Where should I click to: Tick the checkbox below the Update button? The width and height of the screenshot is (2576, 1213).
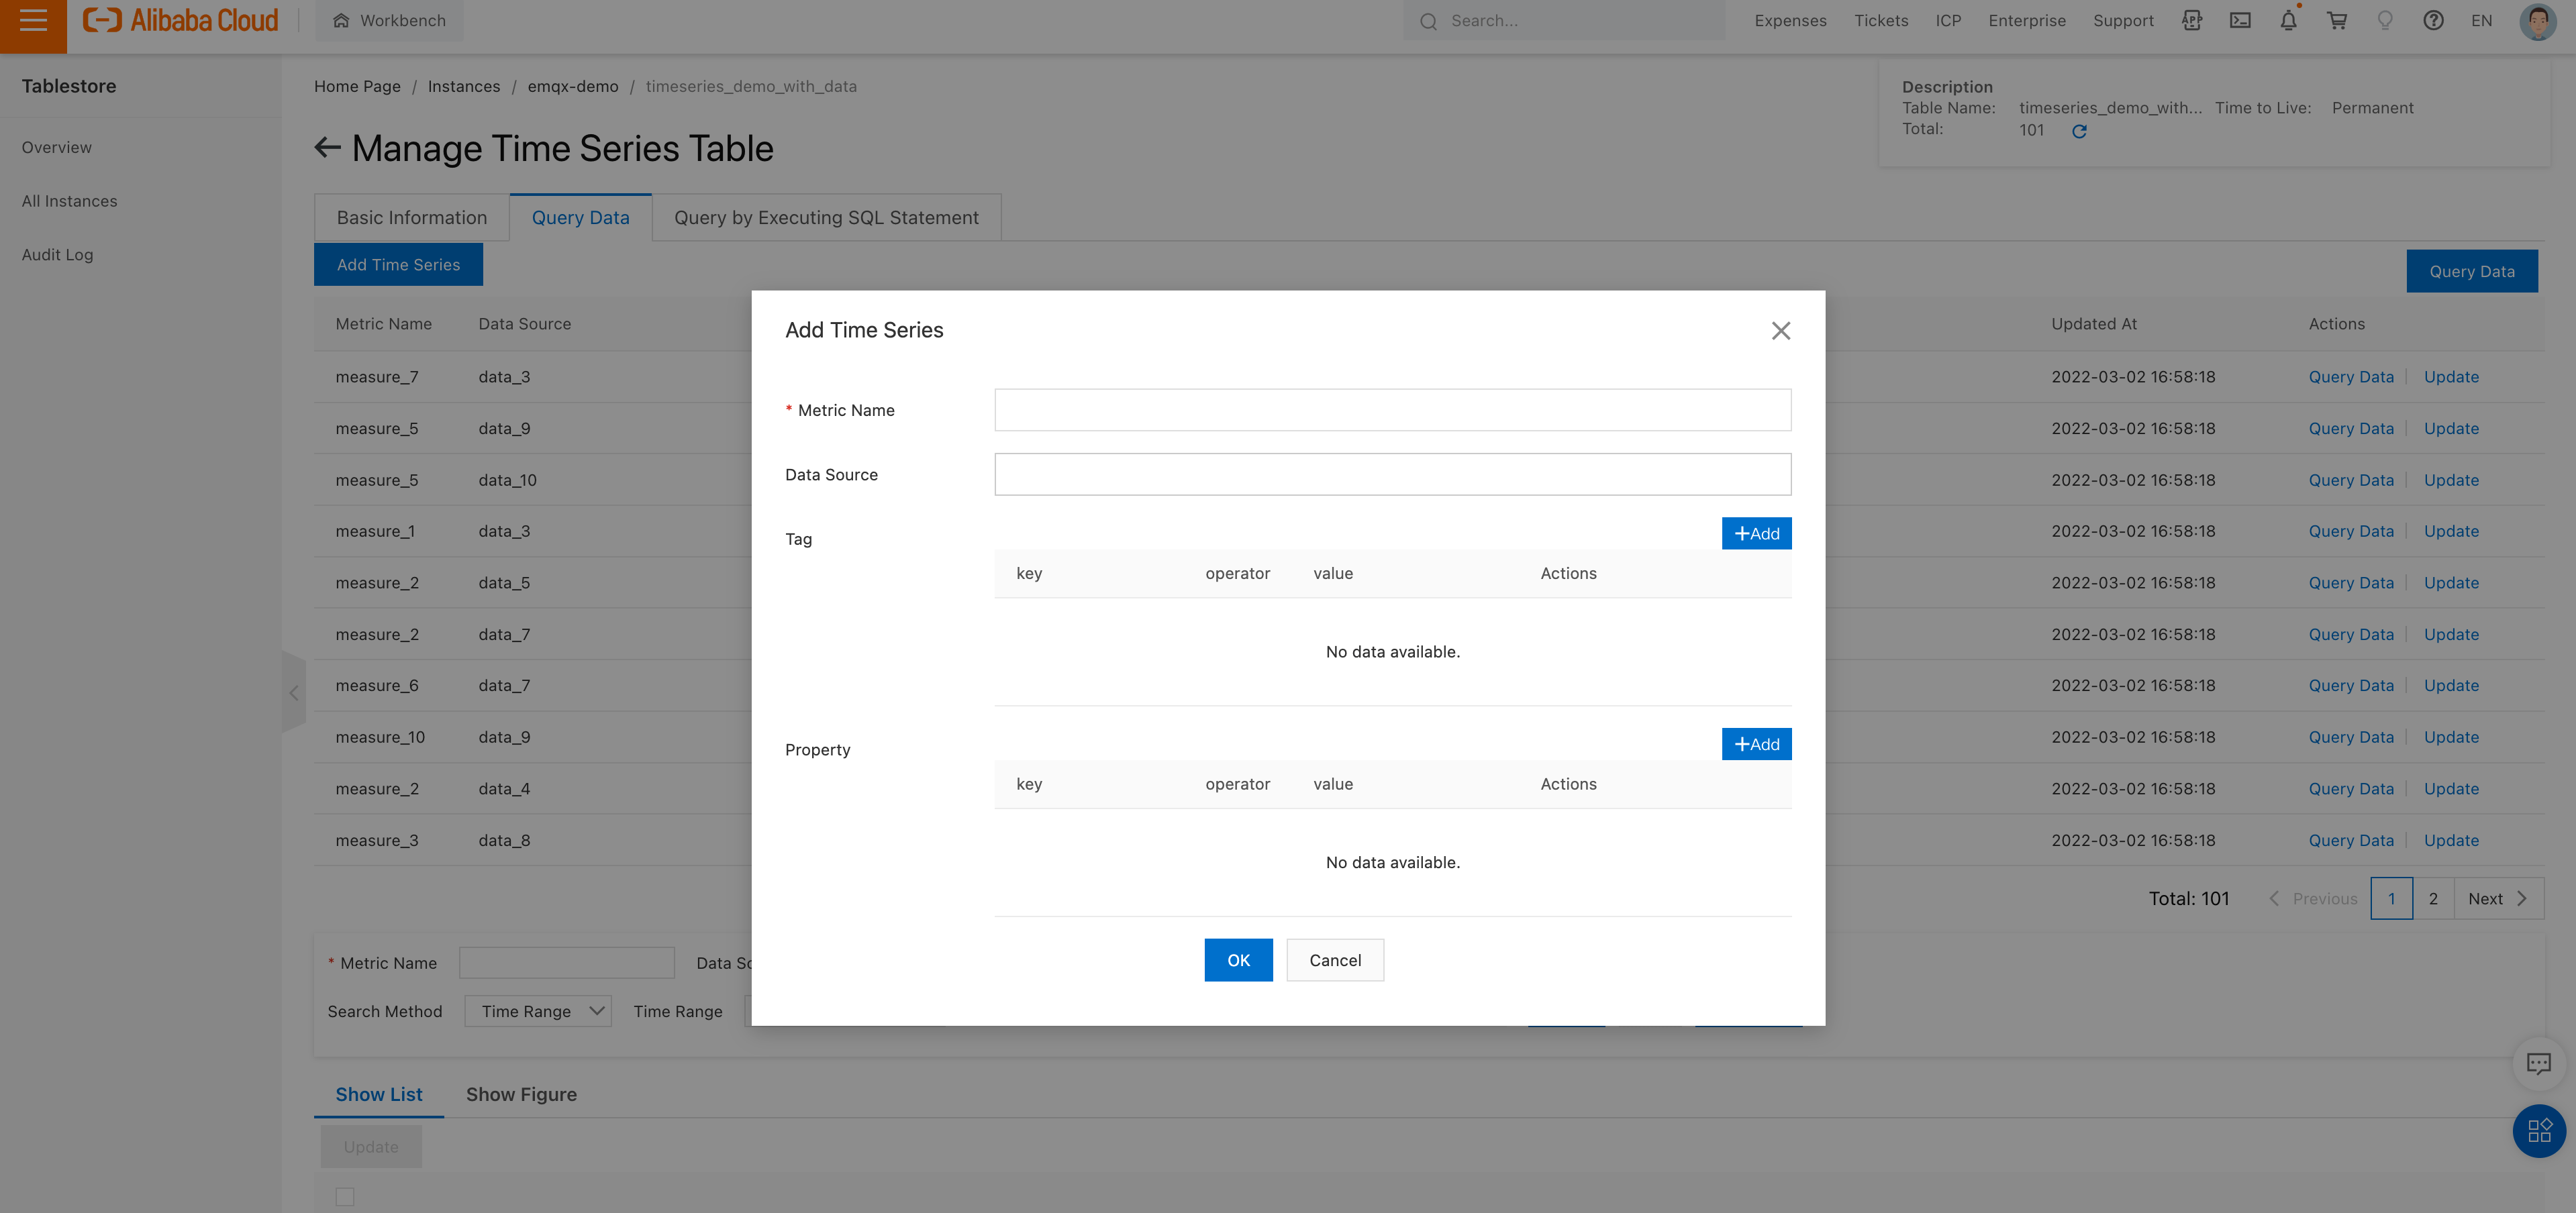pyautogui.click(x=345, y=1196)
